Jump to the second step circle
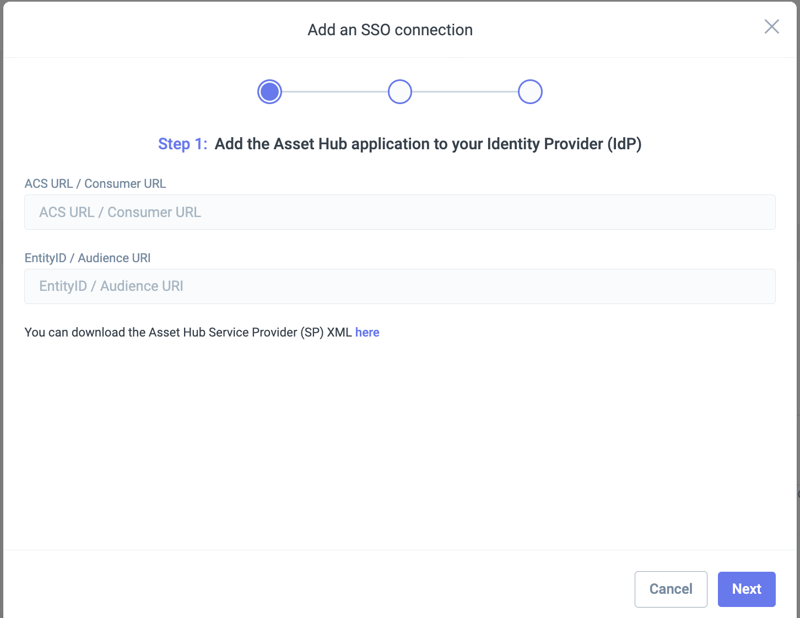This screenshot has width=800, height=618. point(400,92)
